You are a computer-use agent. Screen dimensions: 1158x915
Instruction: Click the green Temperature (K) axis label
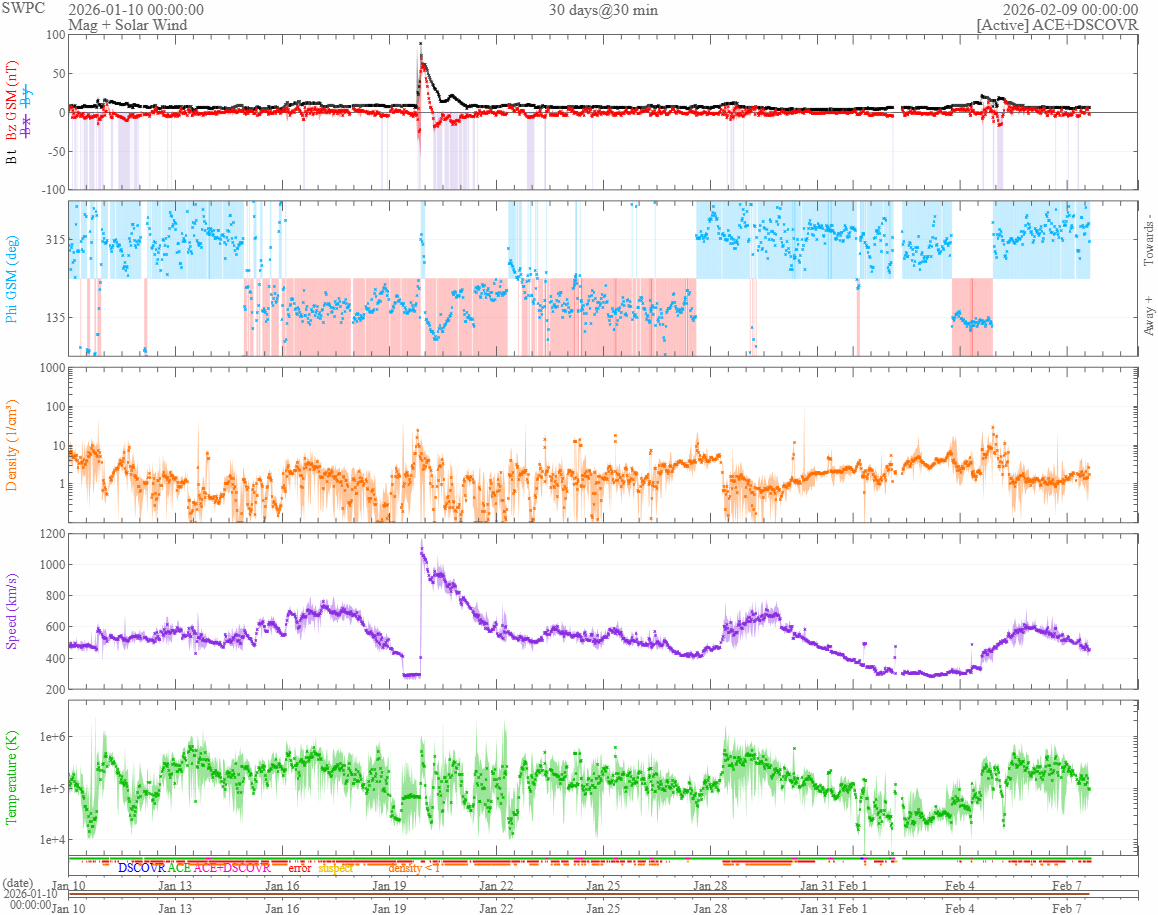pos(13,775)
